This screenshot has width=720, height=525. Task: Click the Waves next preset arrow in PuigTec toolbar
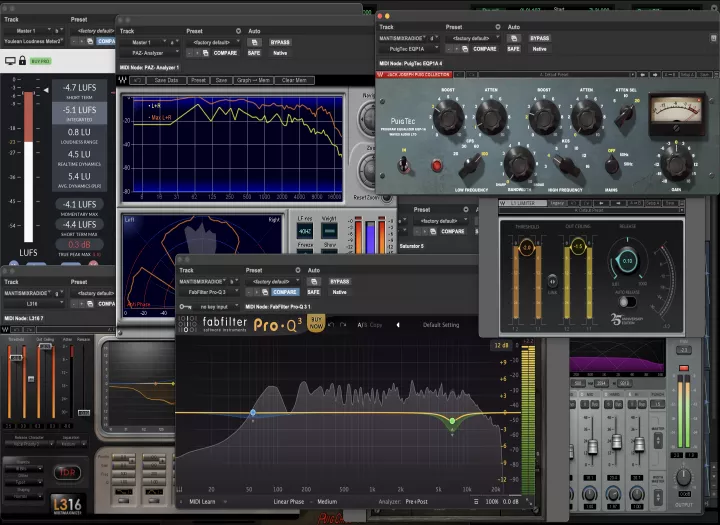pos(654,74)
